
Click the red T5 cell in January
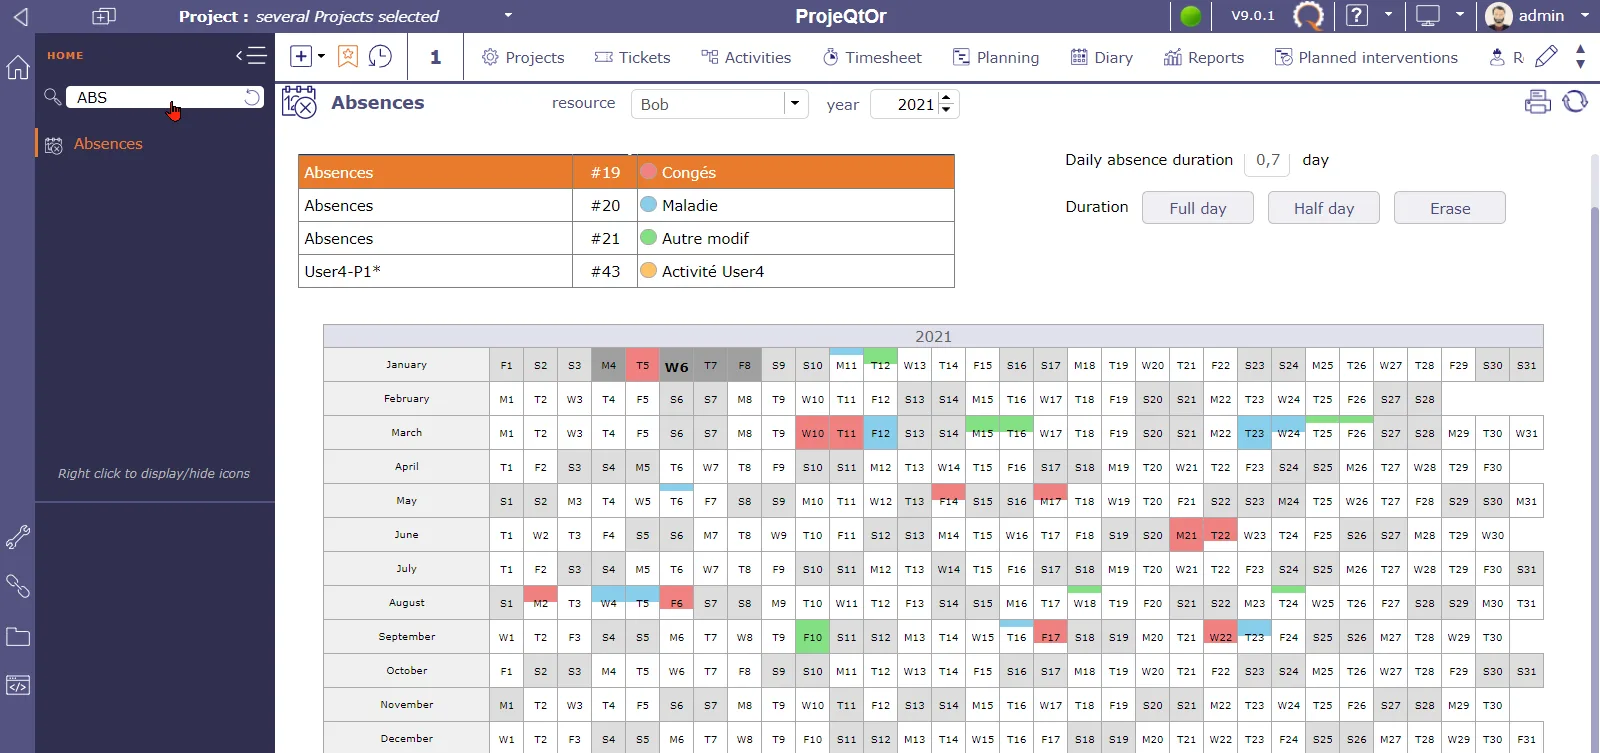(x=643, y=366)
